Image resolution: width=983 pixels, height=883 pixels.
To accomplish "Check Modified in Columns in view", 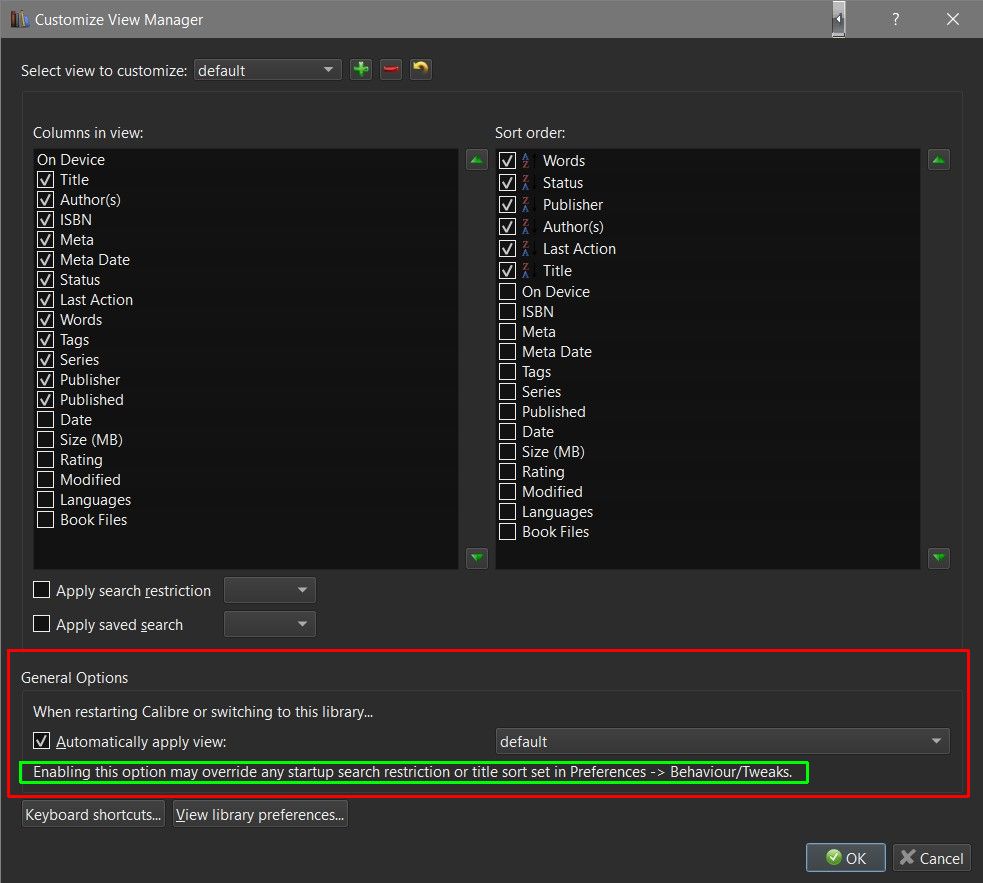I will 45,480.
